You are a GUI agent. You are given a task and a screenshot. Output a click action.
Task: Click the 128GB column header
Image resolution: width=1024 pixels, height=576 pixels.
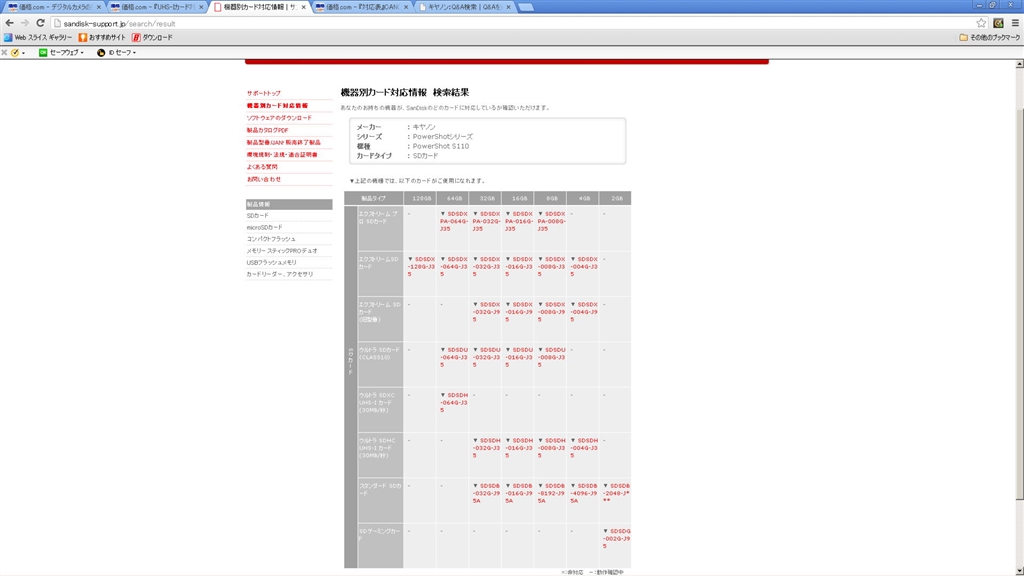[420, 198]
